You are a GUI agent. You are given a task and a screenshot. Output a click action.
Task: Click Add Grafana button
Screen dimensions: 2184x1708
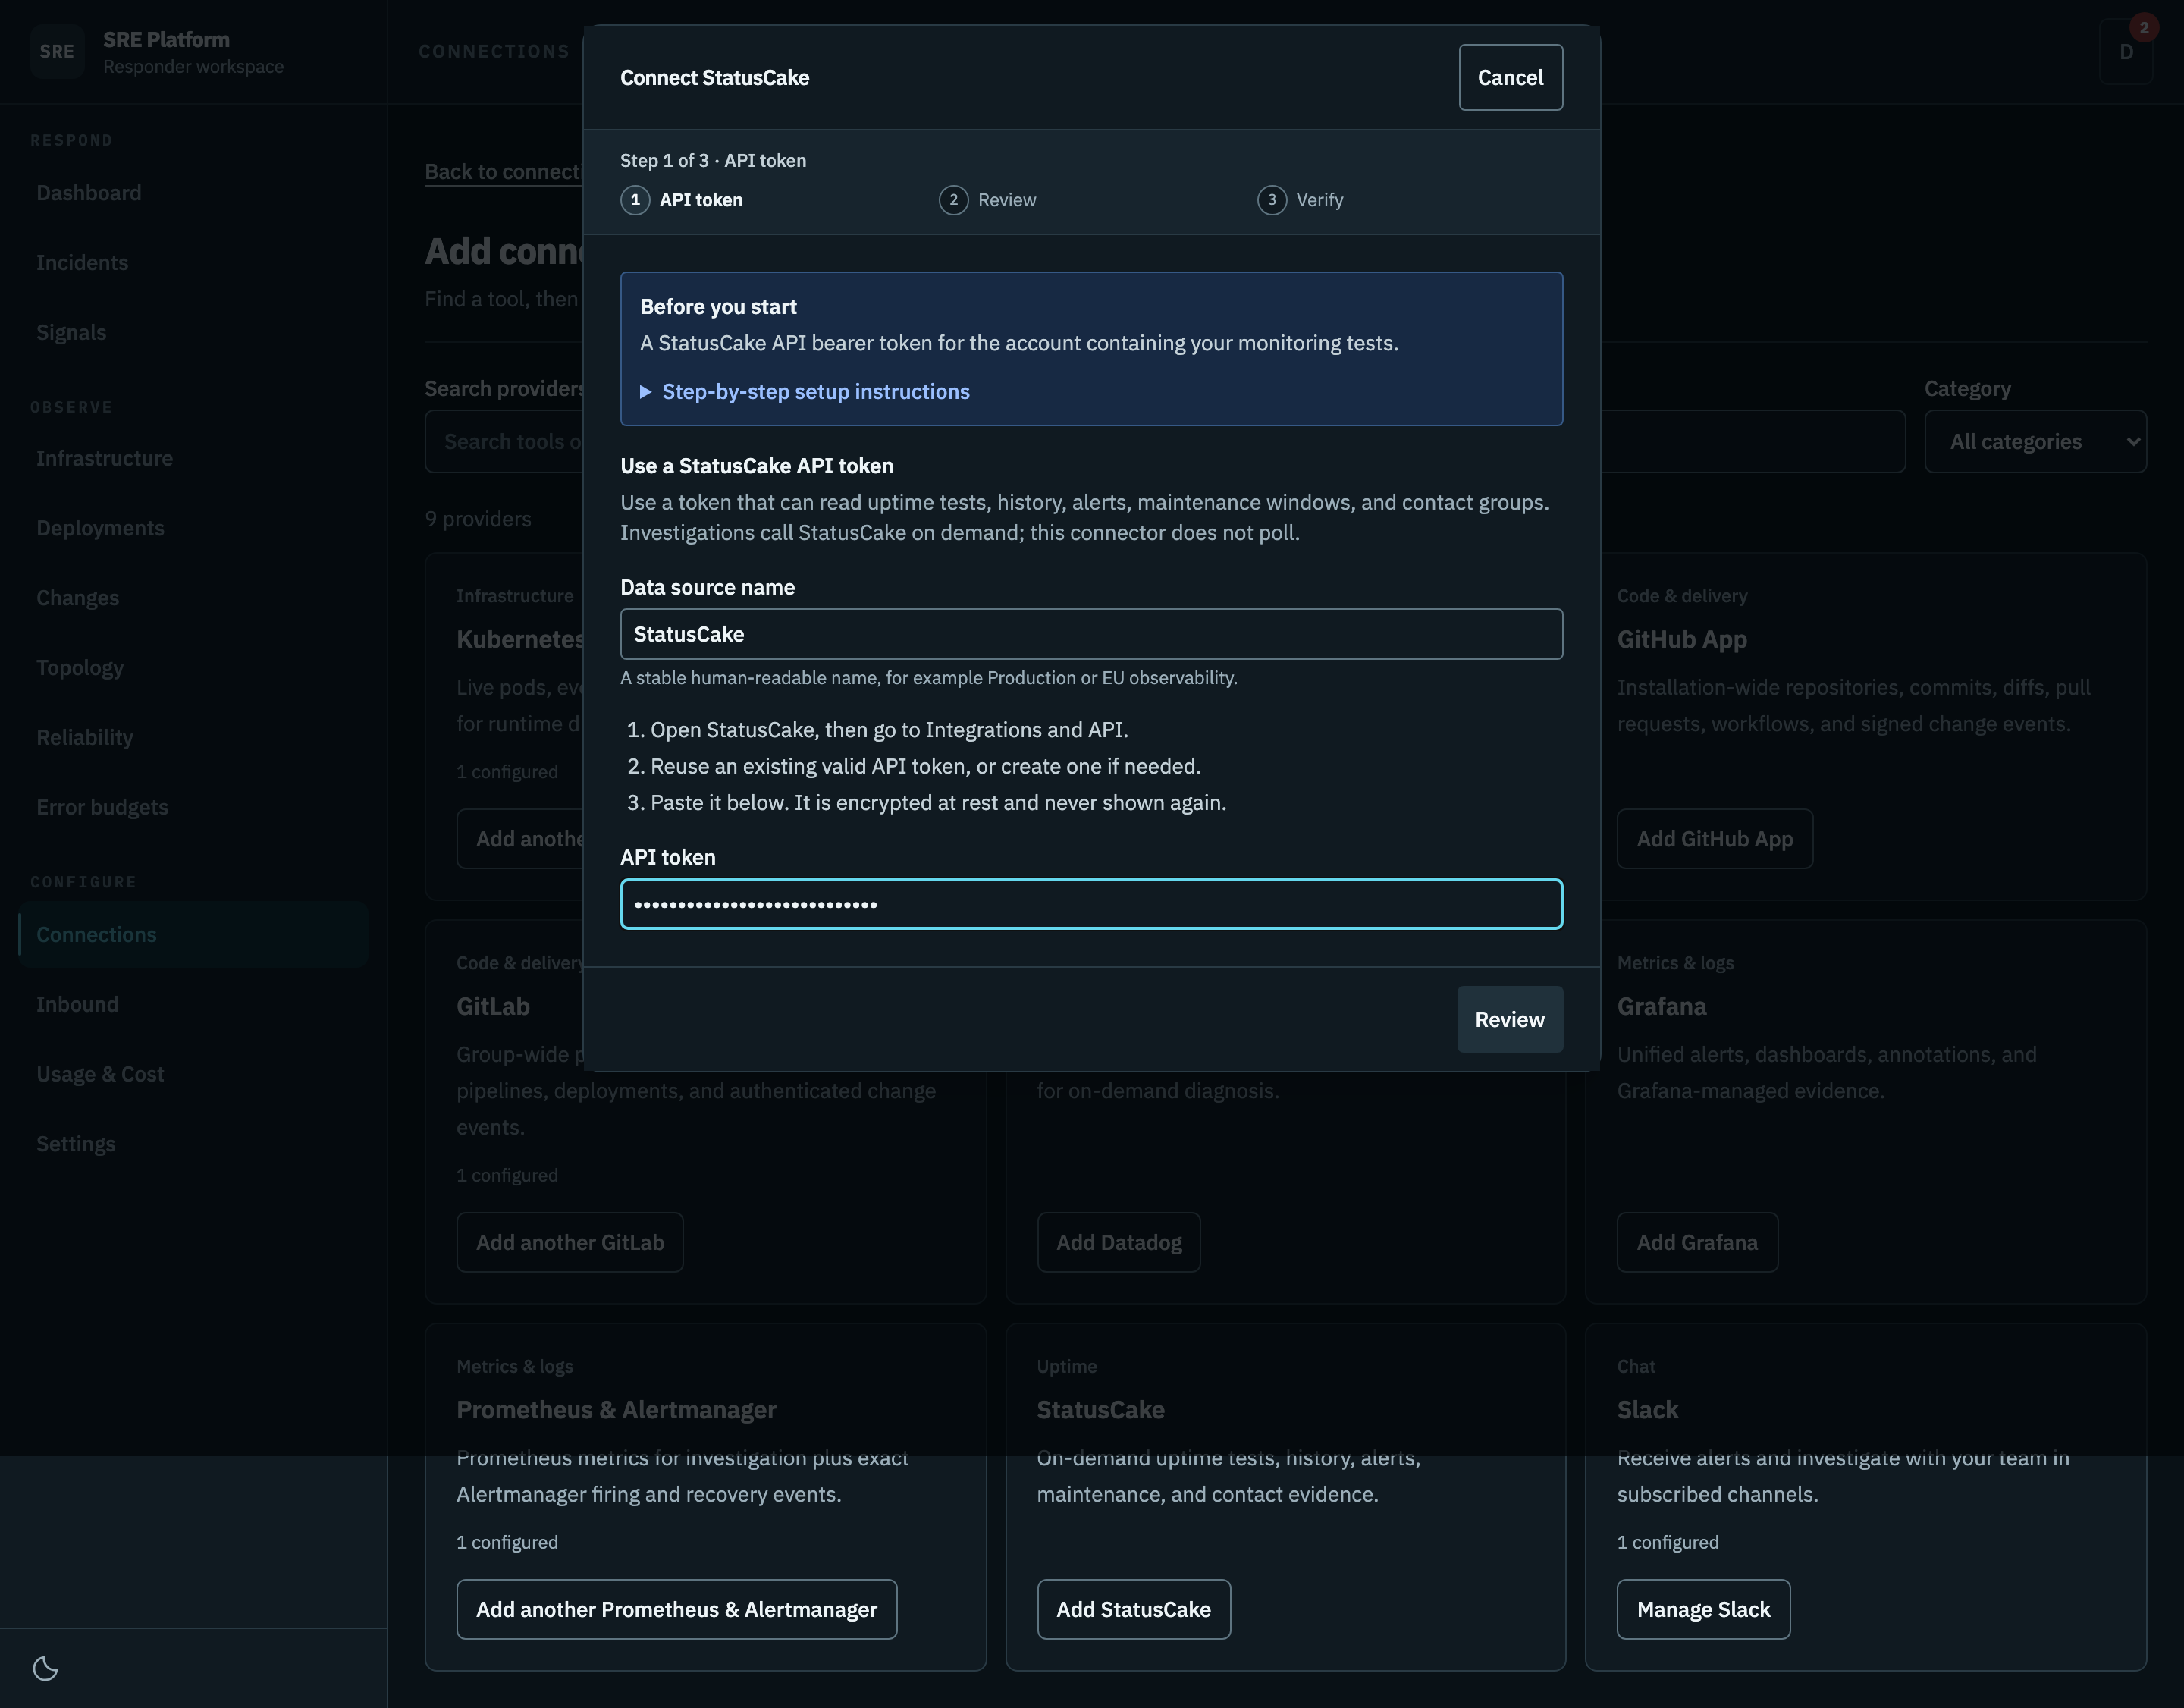coord(1697,1242)
